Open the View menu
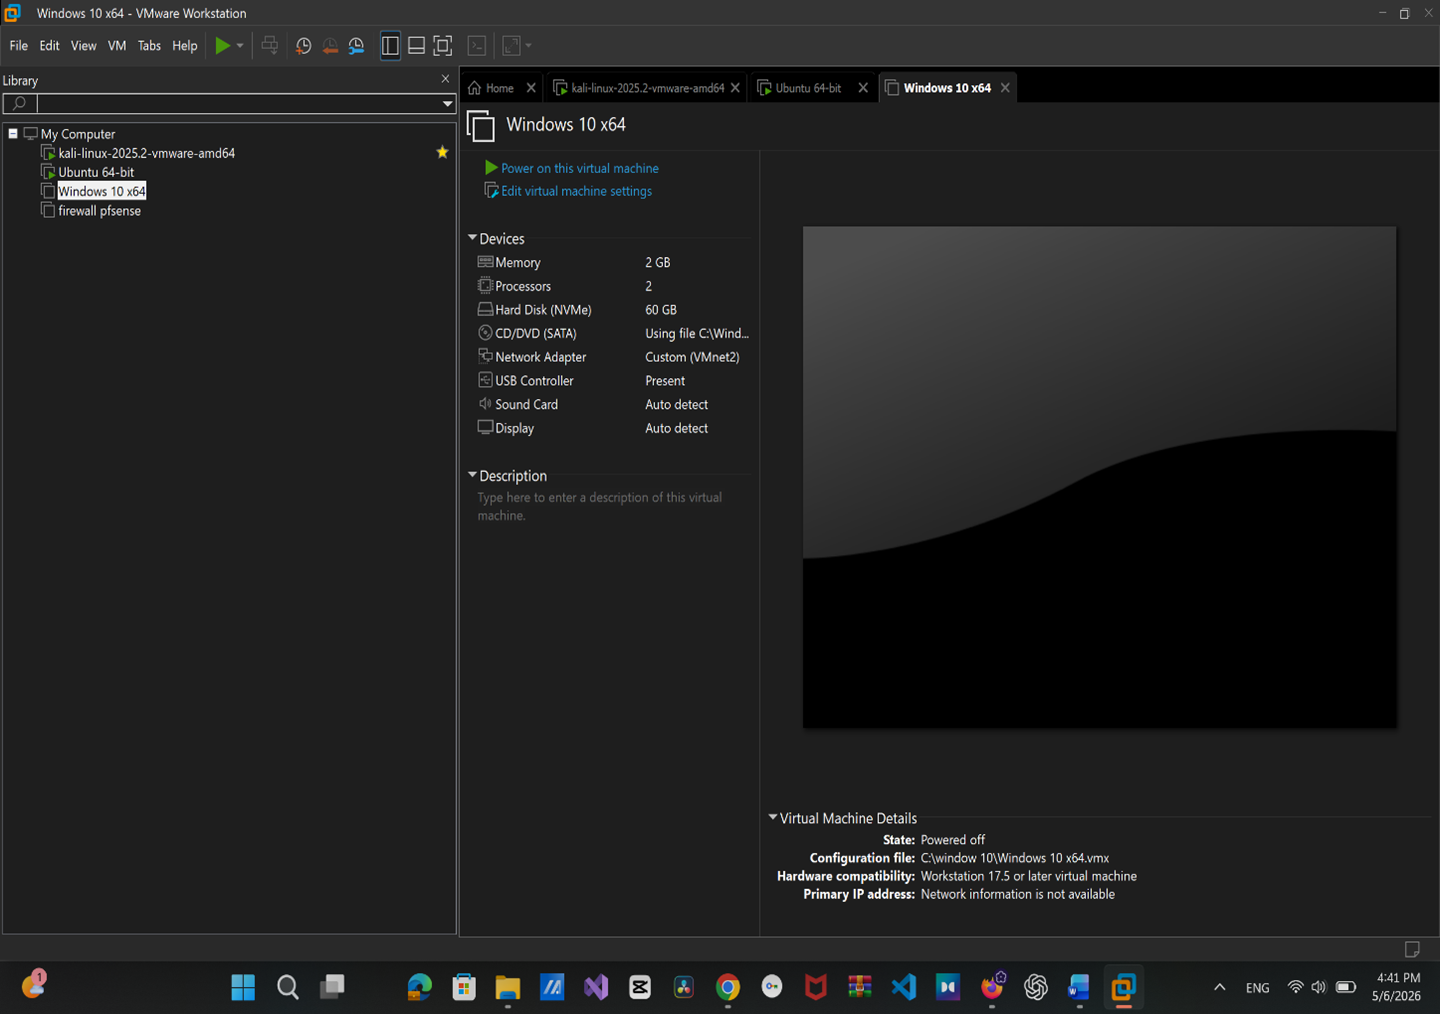The image size is (1440, 1014). click(84, 46)
